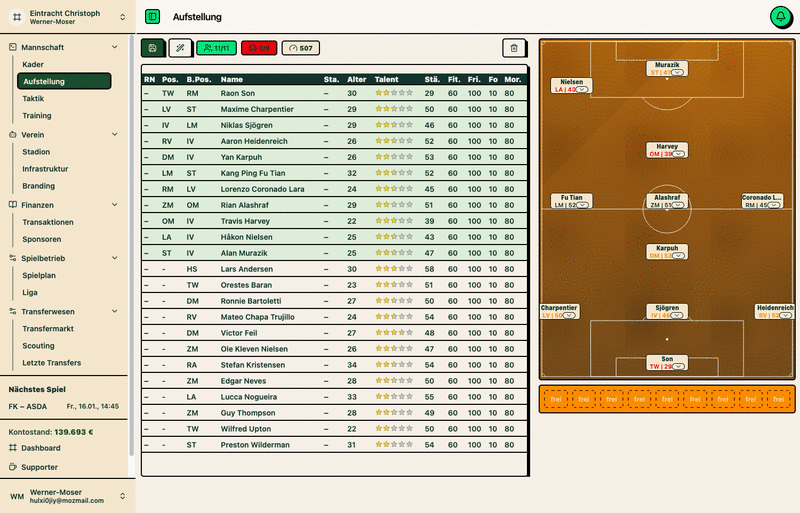This screenshot has height=513, width=800.
Task: Open dropdown on Coronado L. pitch card
Action: click(x=774, y=205)
